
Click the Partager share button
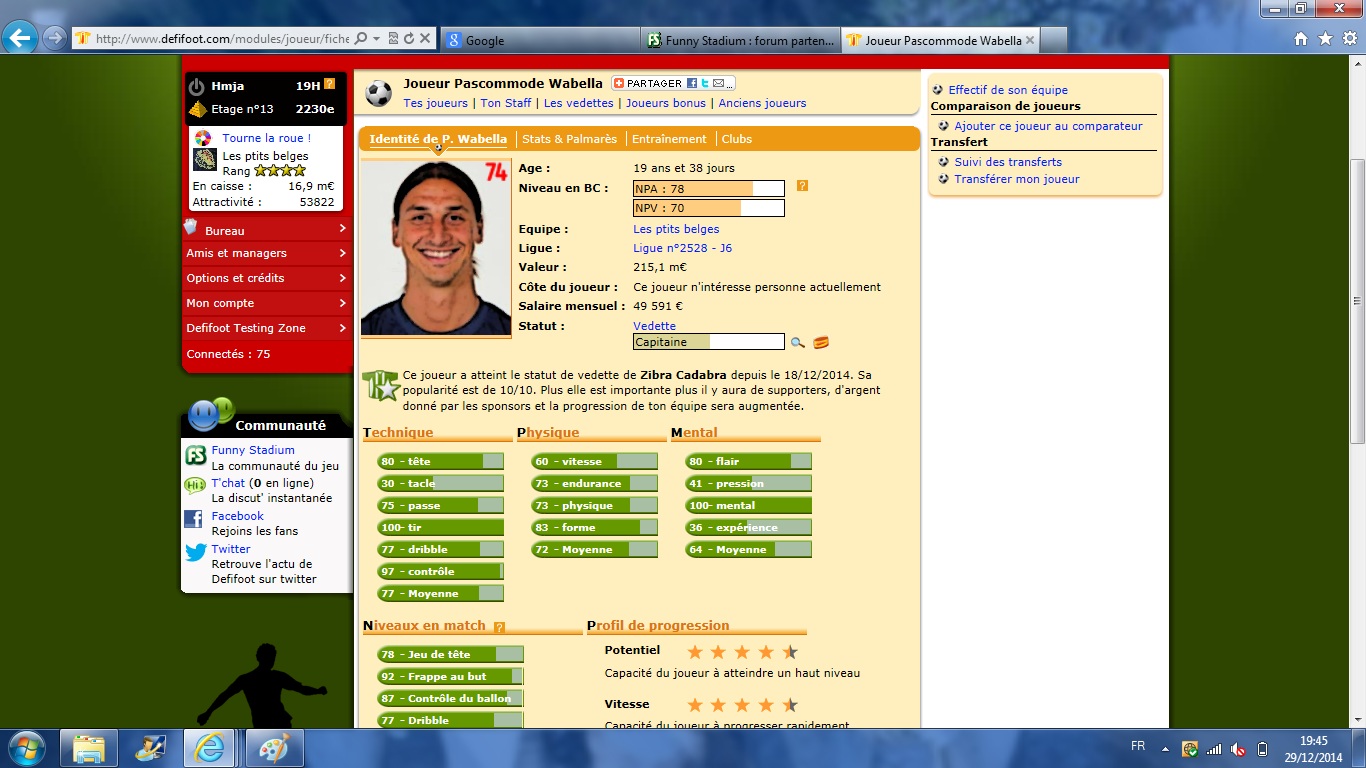tap(673, 83)
